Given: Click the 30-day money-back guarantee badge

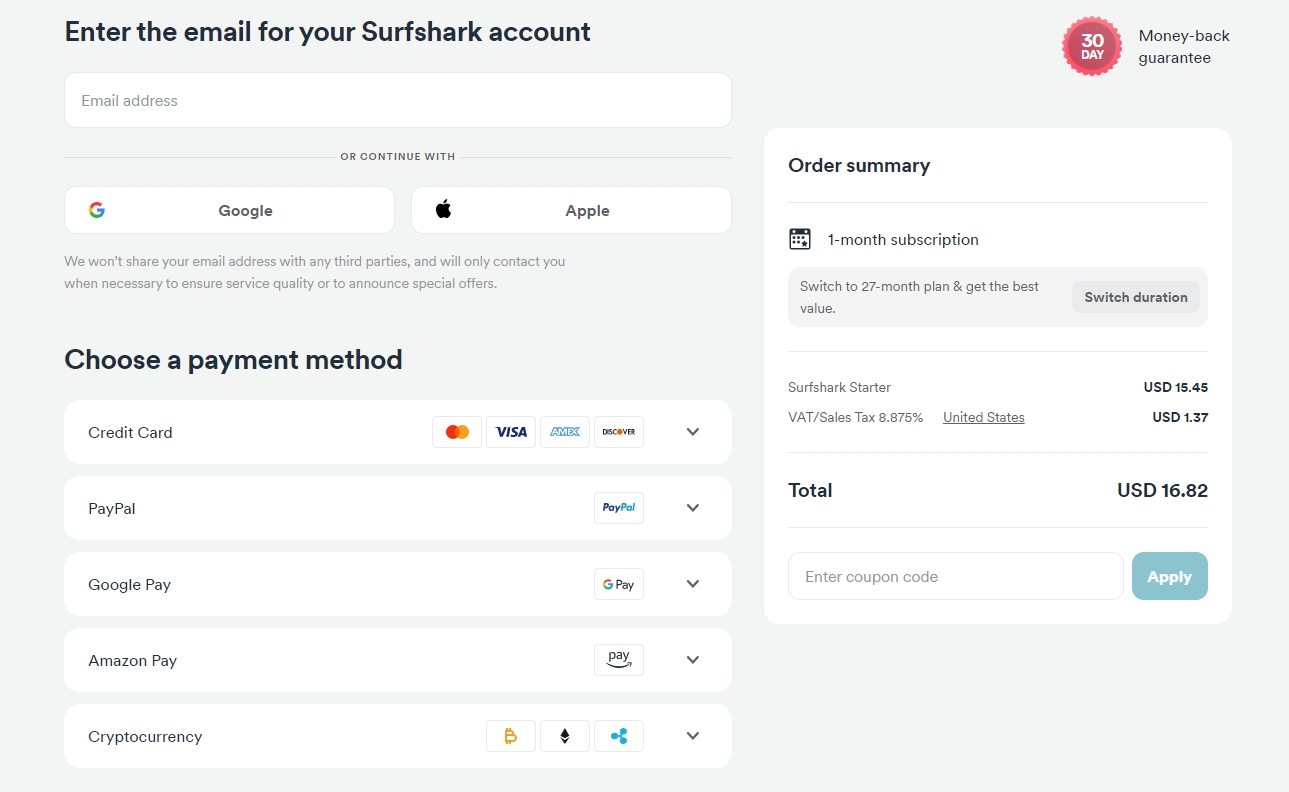Looking at the screenshot, I should (x=1092, y=46).
